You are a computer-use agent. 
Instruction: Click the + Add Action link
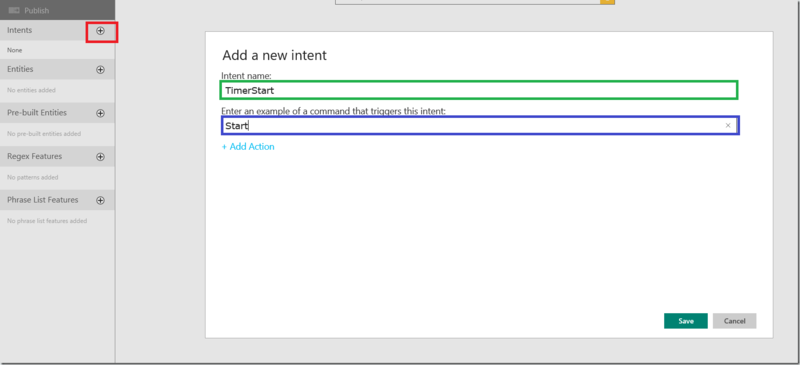click(248, 147)
